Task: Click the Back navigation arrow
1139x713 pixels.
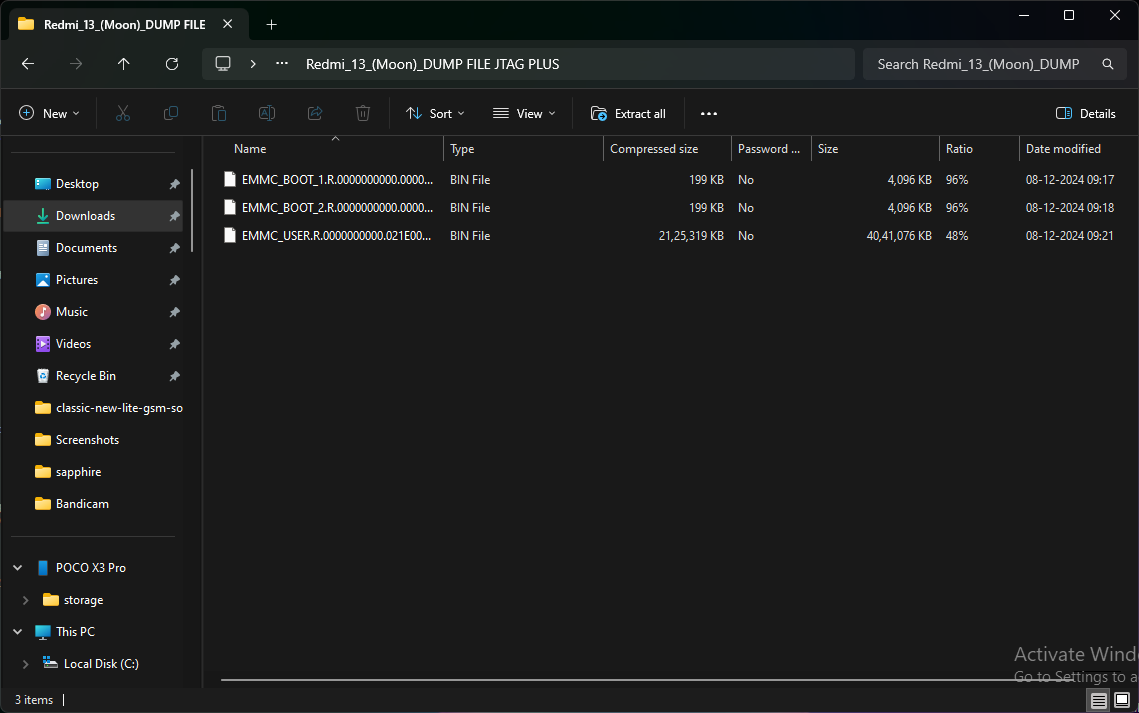Action: (x=28, y=64)
